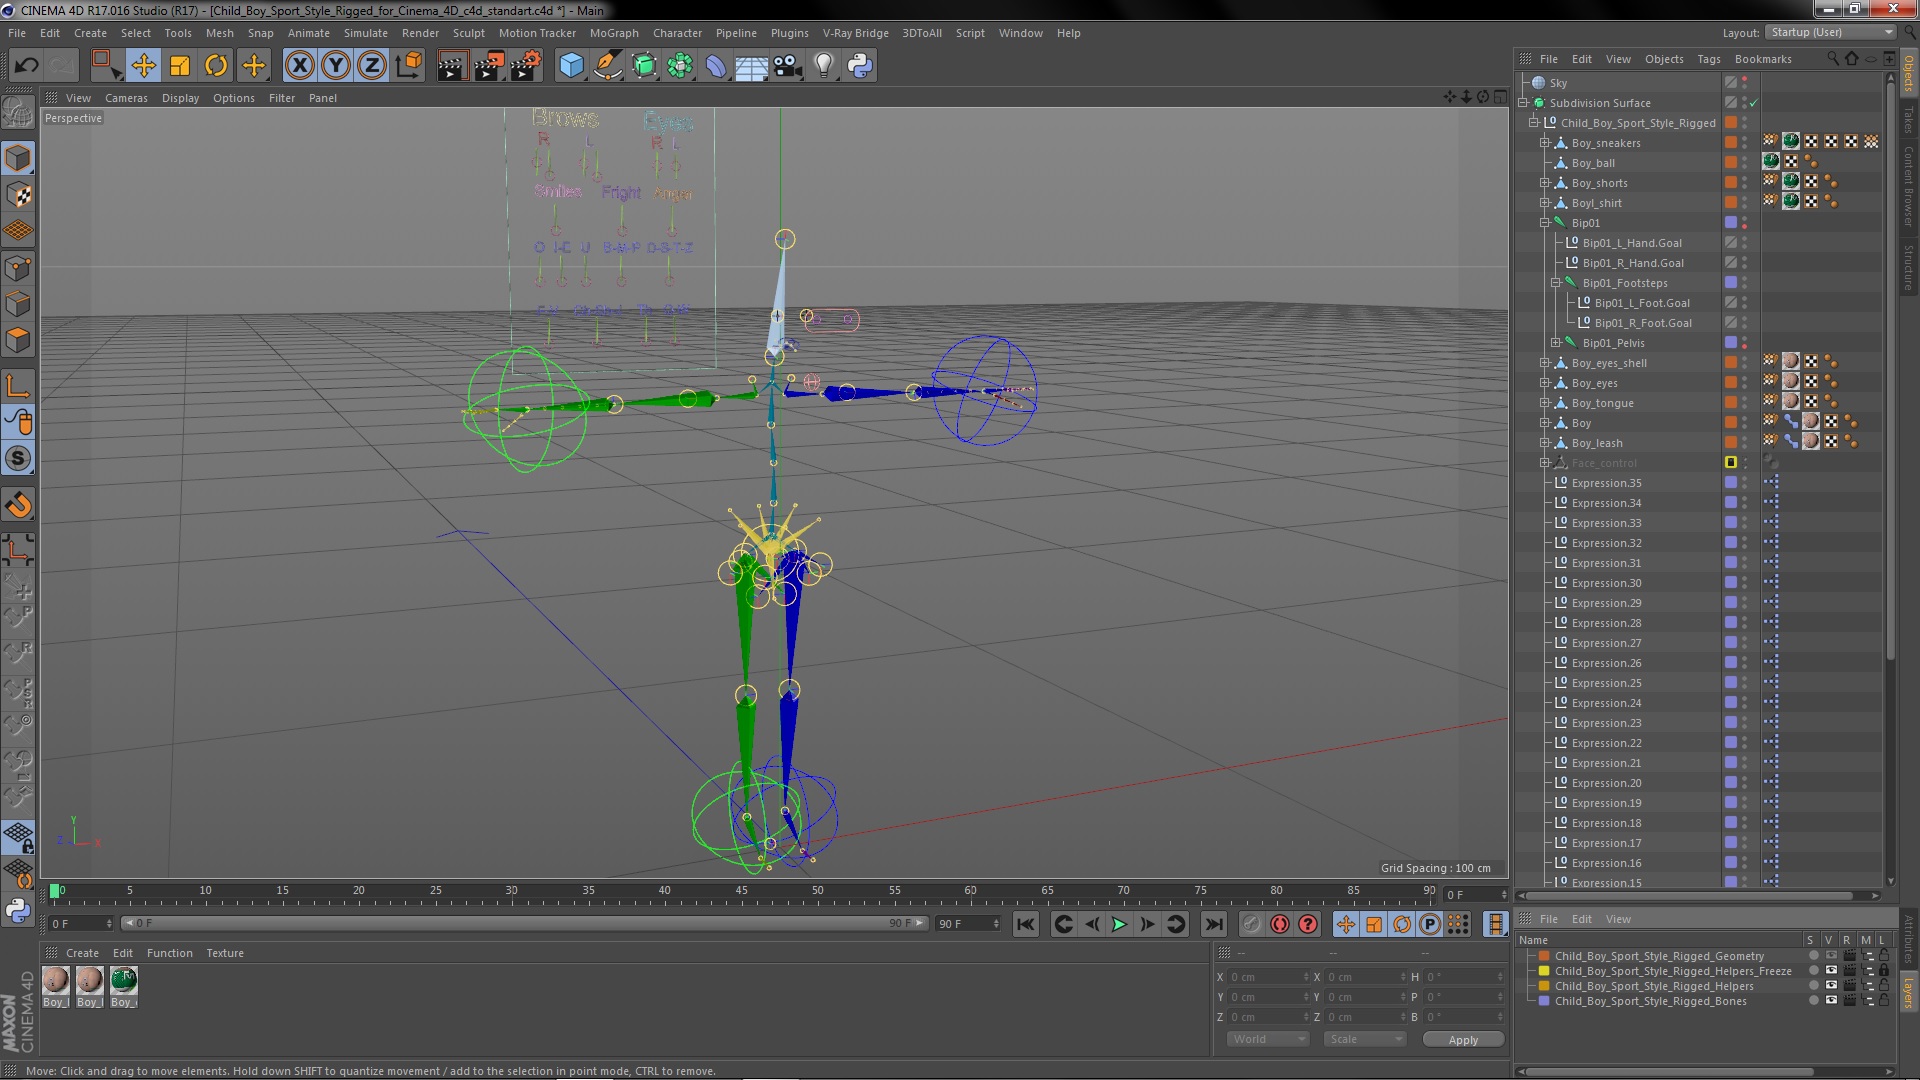Click the Undo arrow icon

click(26, 66)
